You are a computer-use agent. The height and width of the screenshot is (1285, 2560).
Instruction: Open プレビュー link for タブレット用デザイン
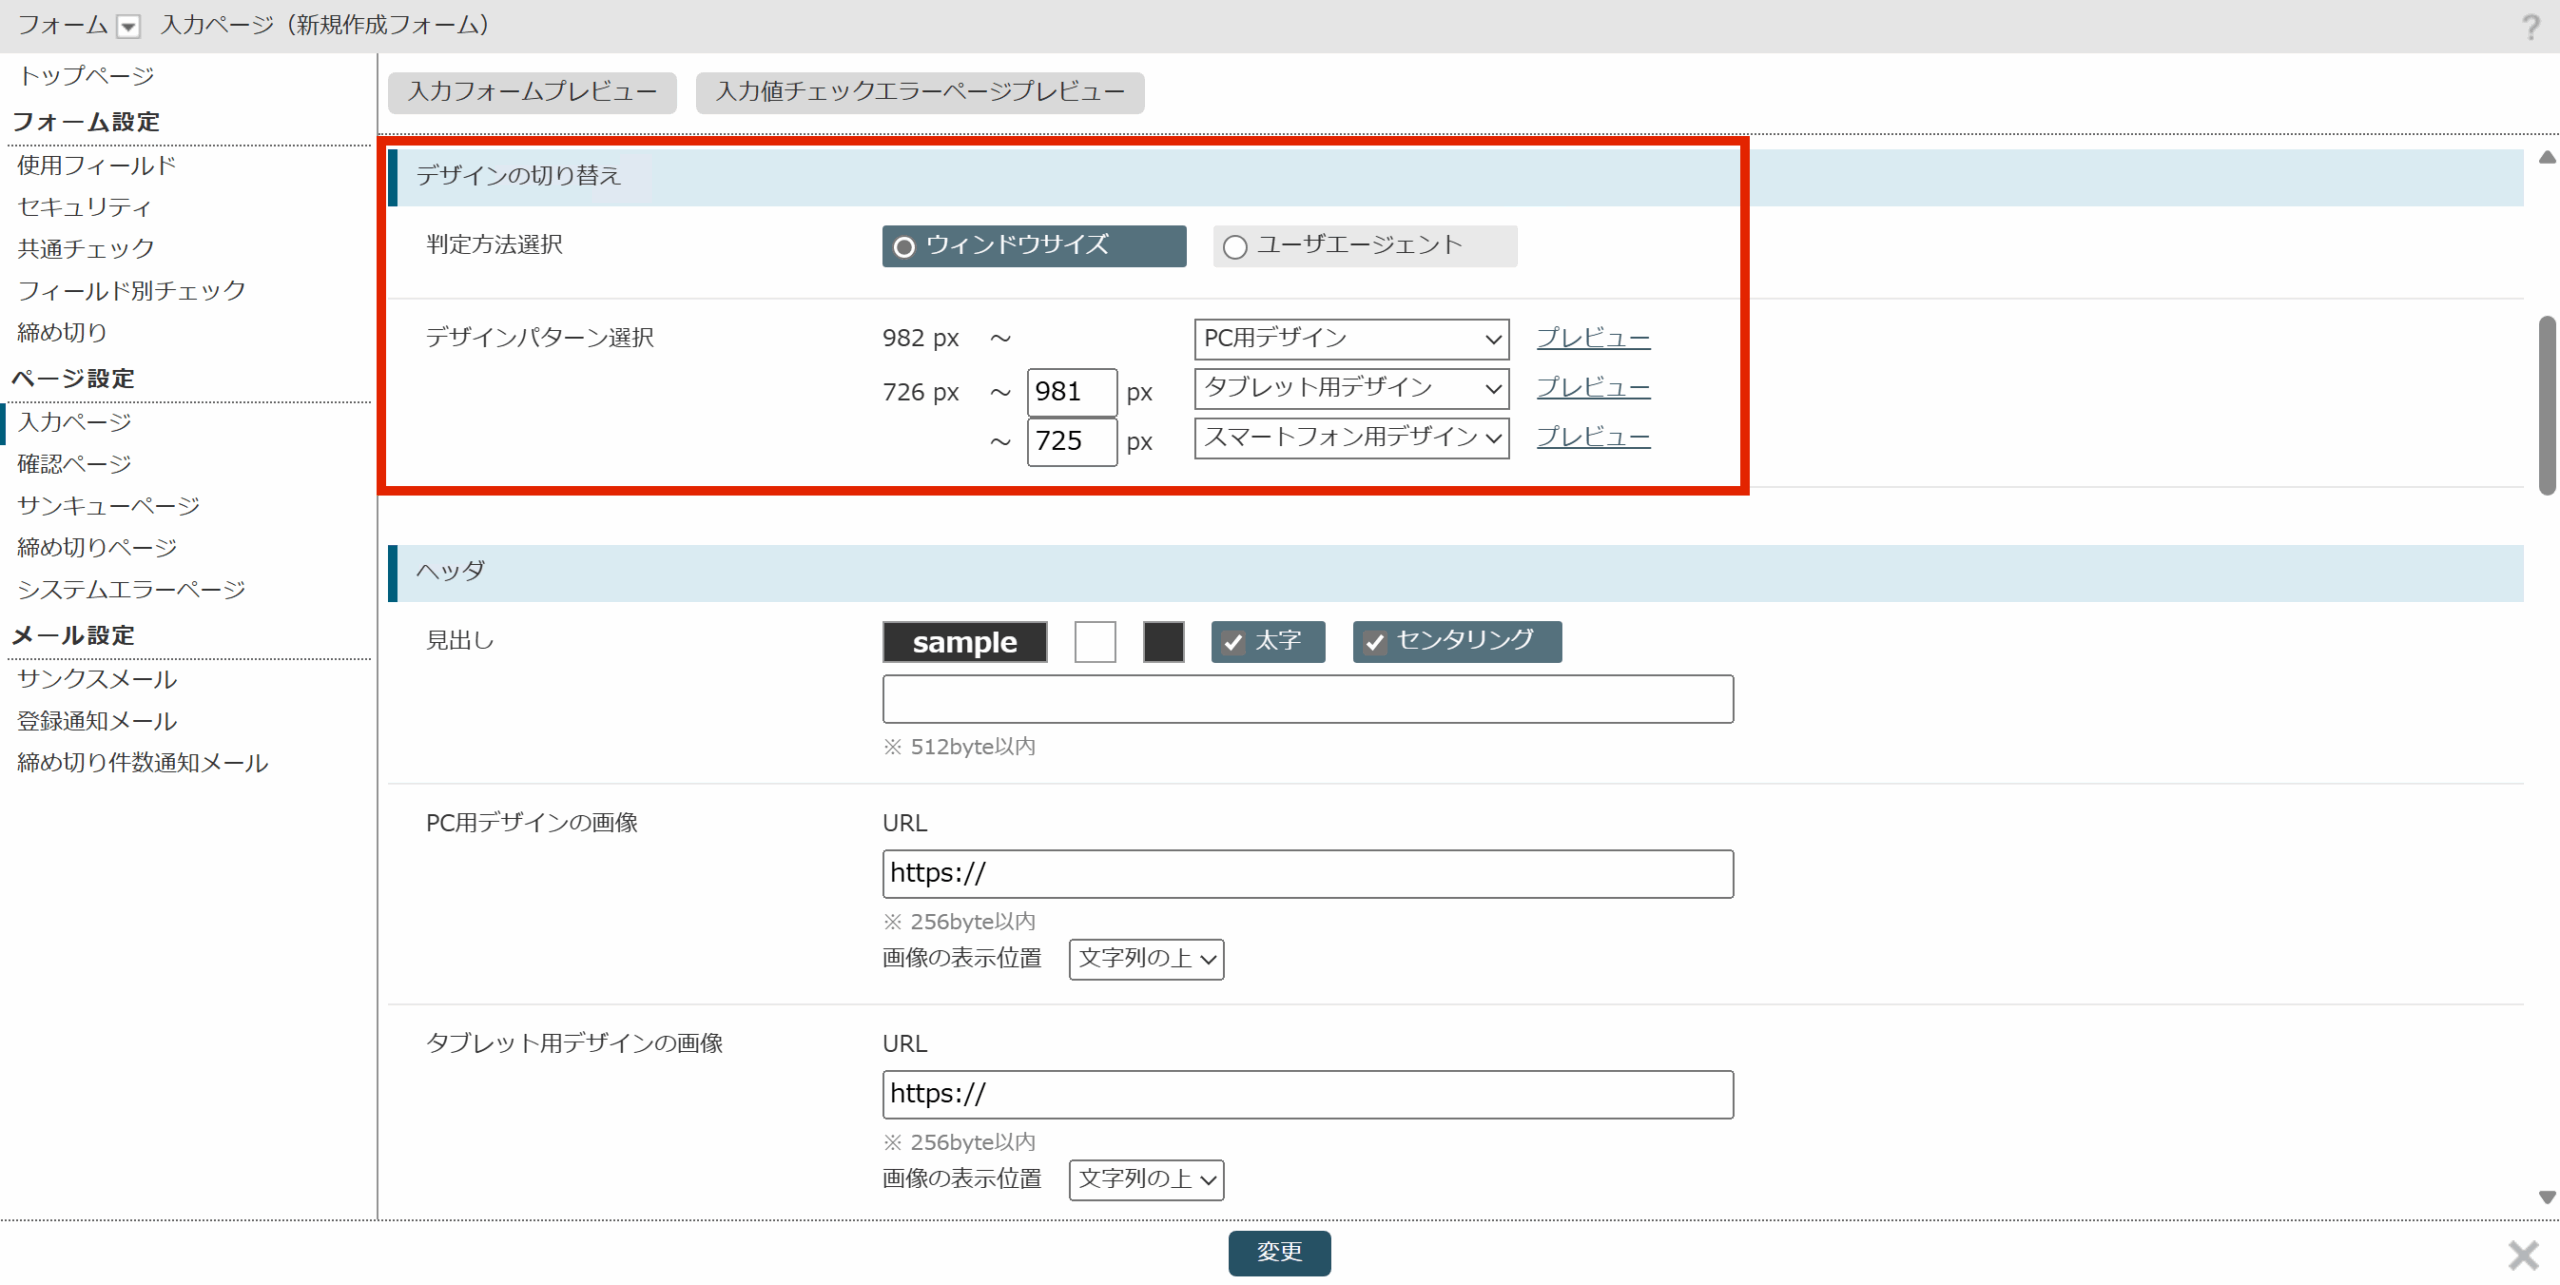[x=1593, y=387]
